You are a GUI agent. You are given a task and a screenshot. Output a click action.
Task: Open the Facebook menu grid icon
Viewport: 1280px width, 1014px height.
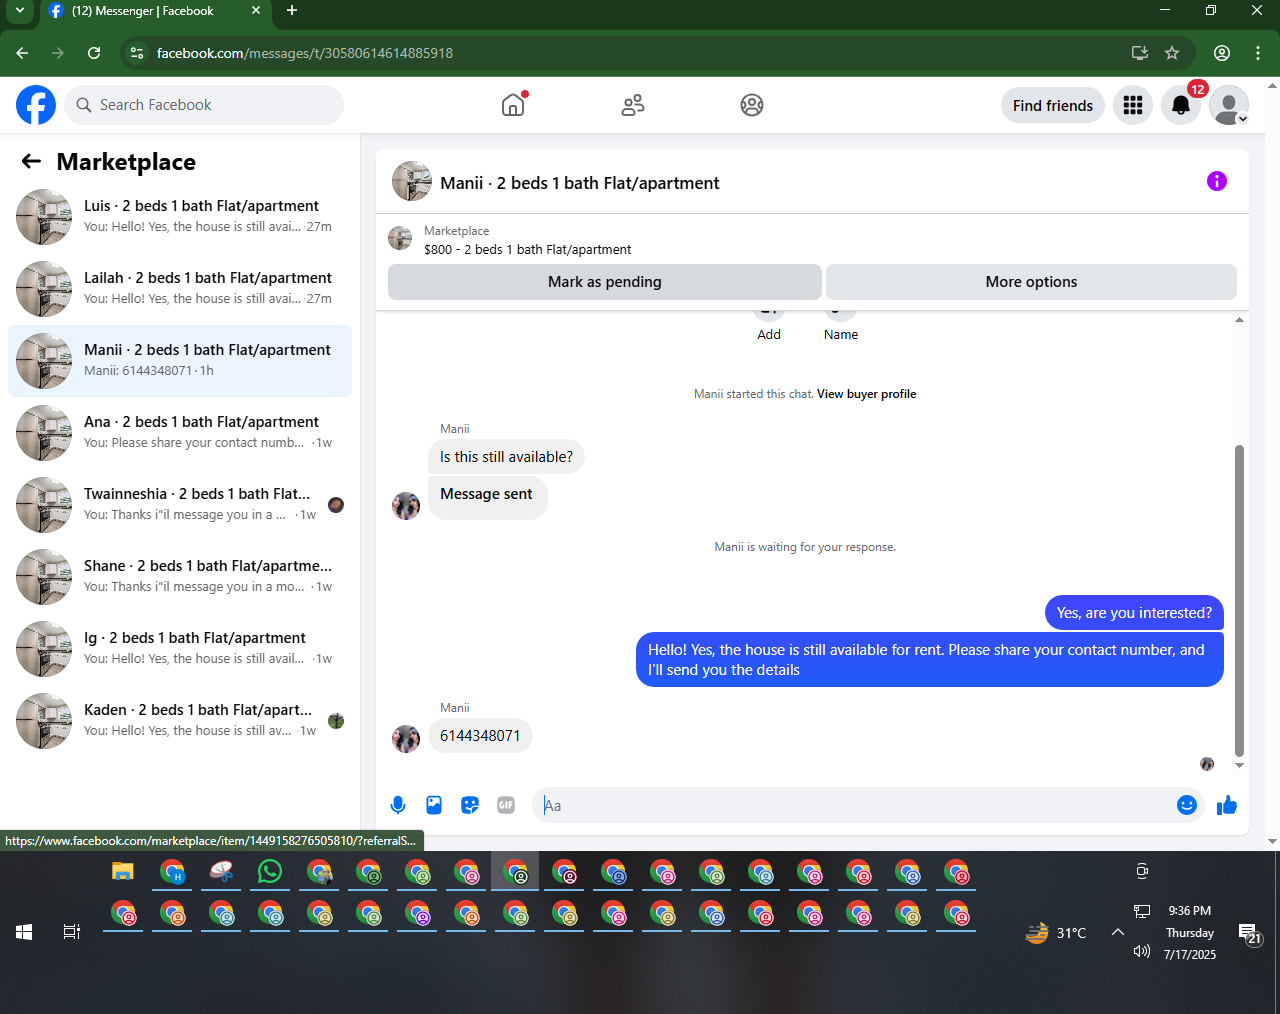coord(1133,105)
